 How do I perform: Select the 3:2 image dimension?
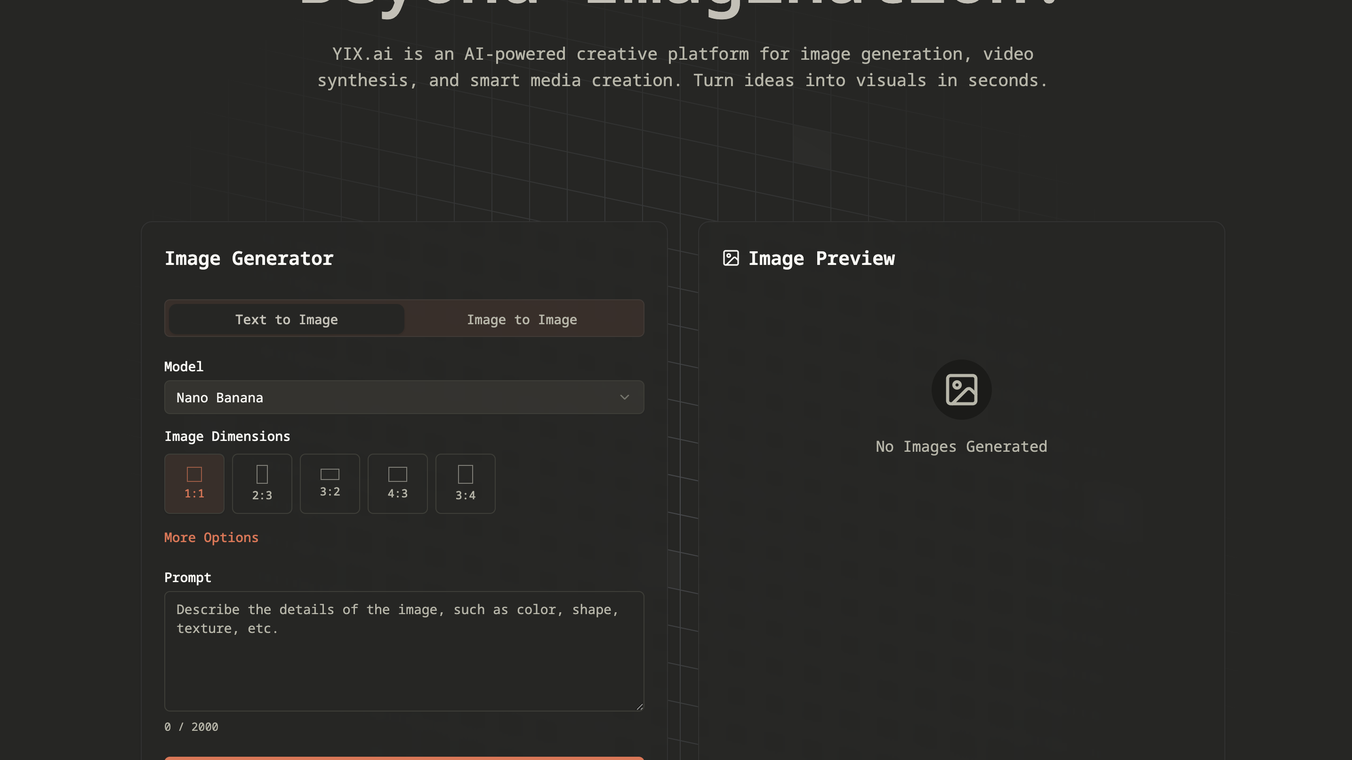[330, 484]
